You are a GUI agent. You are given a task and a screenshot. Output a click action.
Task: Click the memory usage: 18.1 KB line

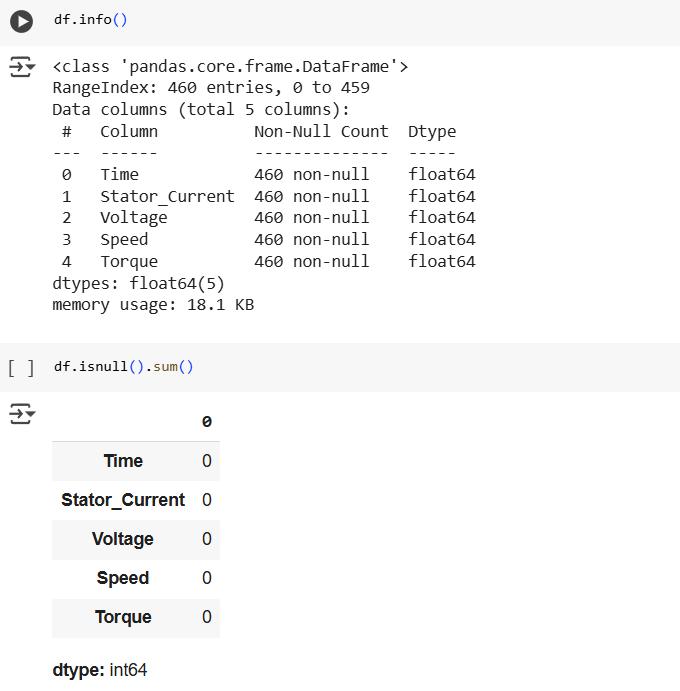pos(153,305)
